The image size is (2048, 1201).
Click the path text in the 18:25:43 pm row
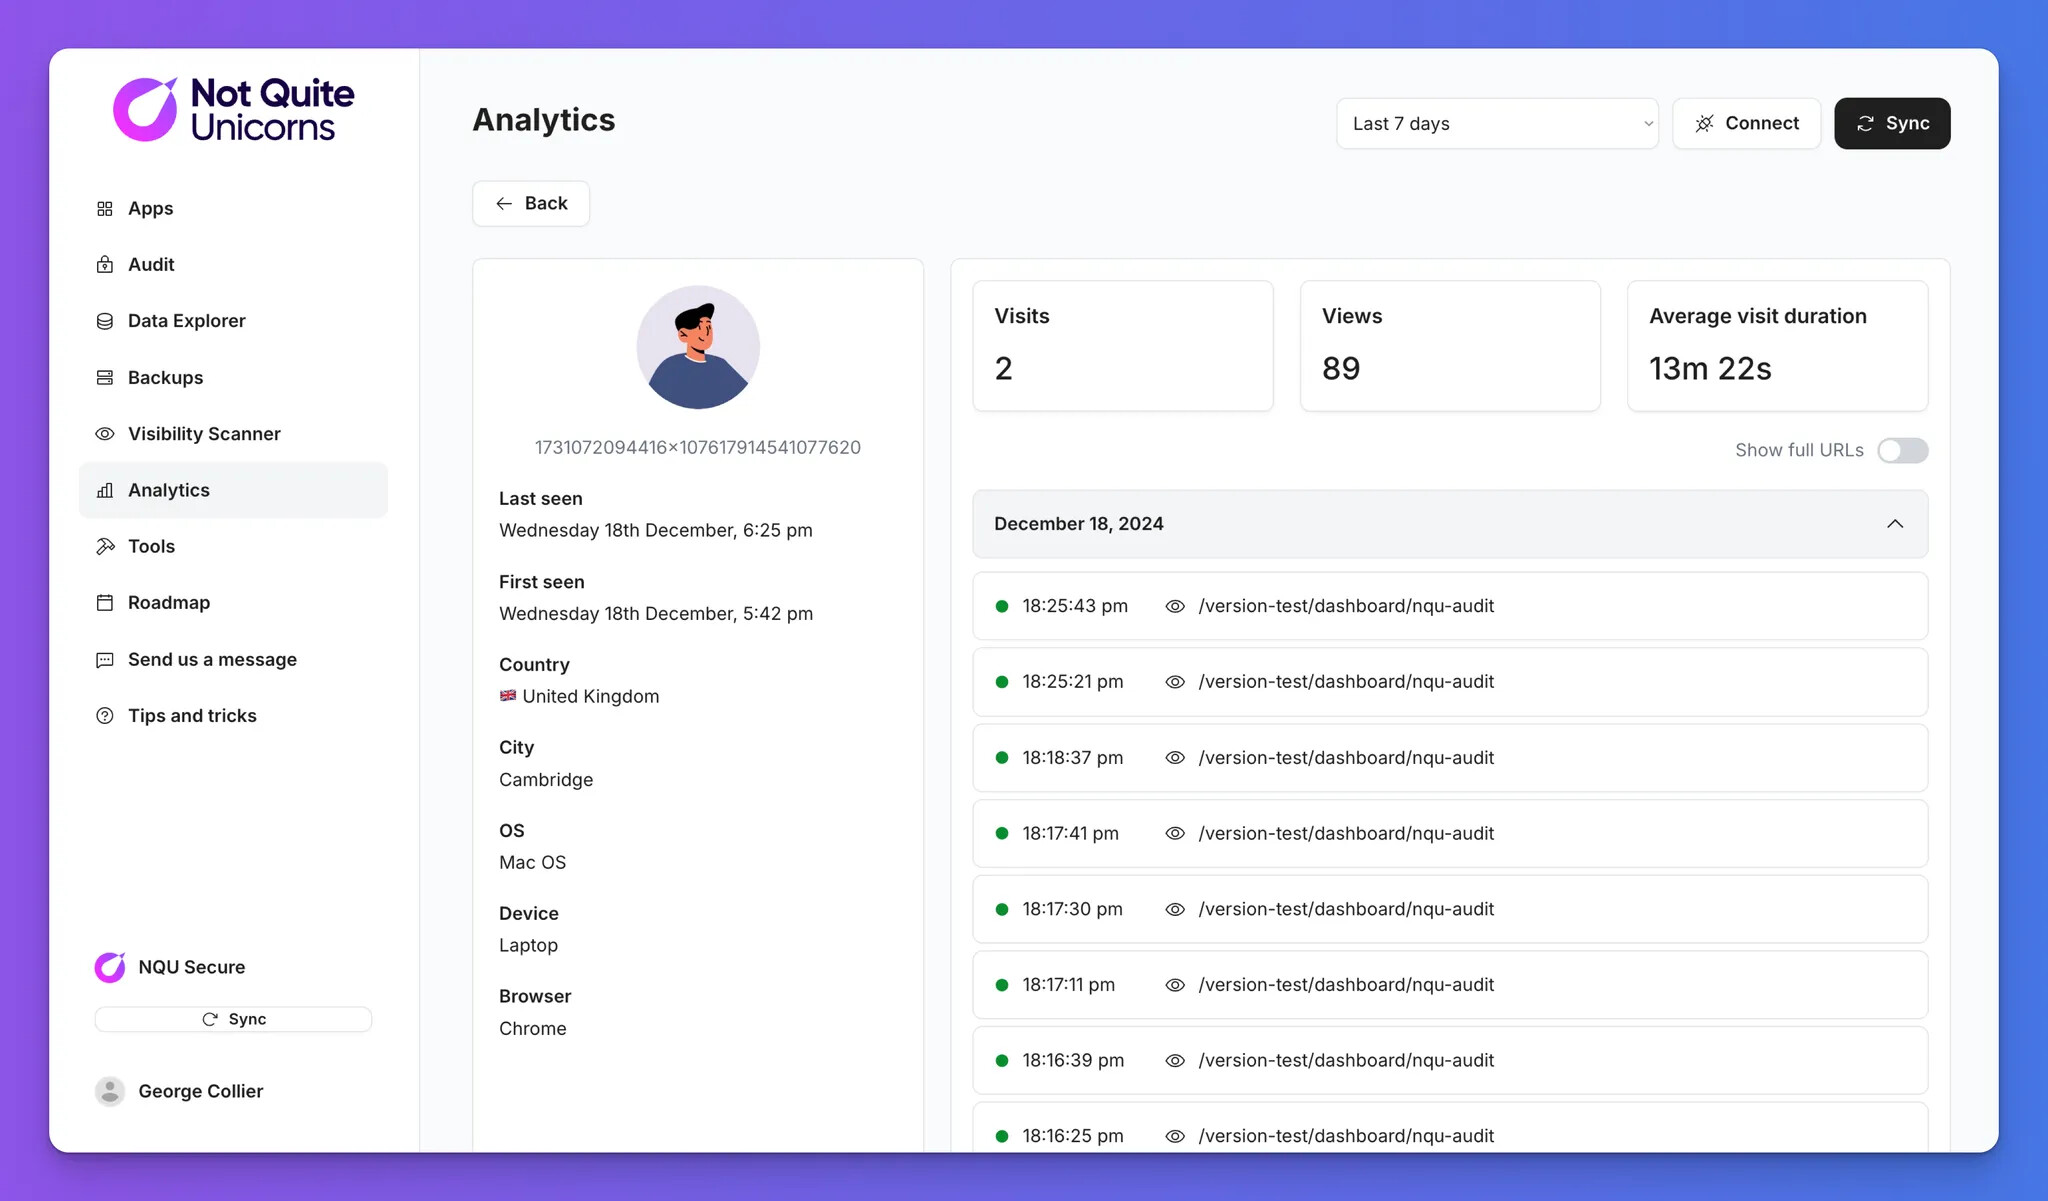pos(1346,606)
